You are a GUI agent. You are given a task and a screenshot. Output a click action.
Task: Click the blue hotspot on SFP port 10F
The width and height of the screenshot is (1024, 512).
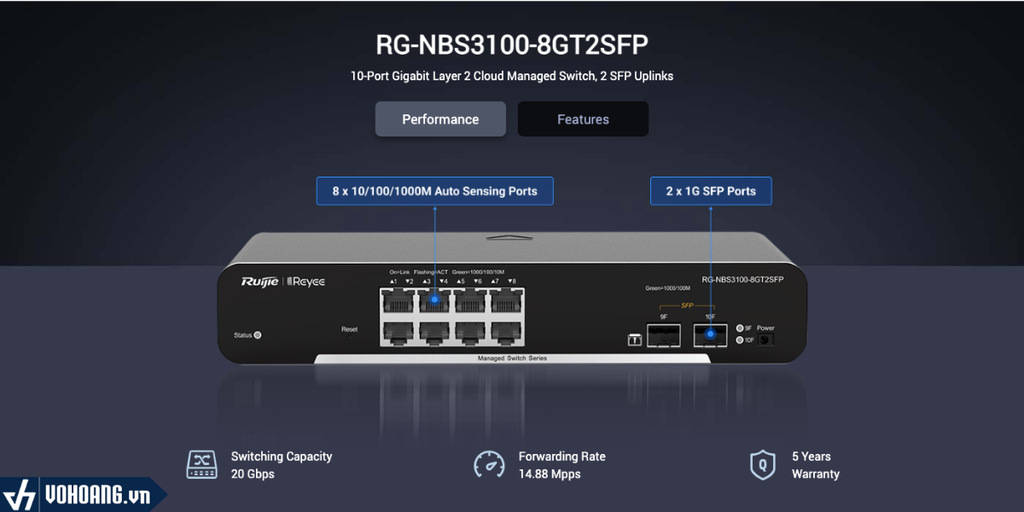(x=711, y=336)
